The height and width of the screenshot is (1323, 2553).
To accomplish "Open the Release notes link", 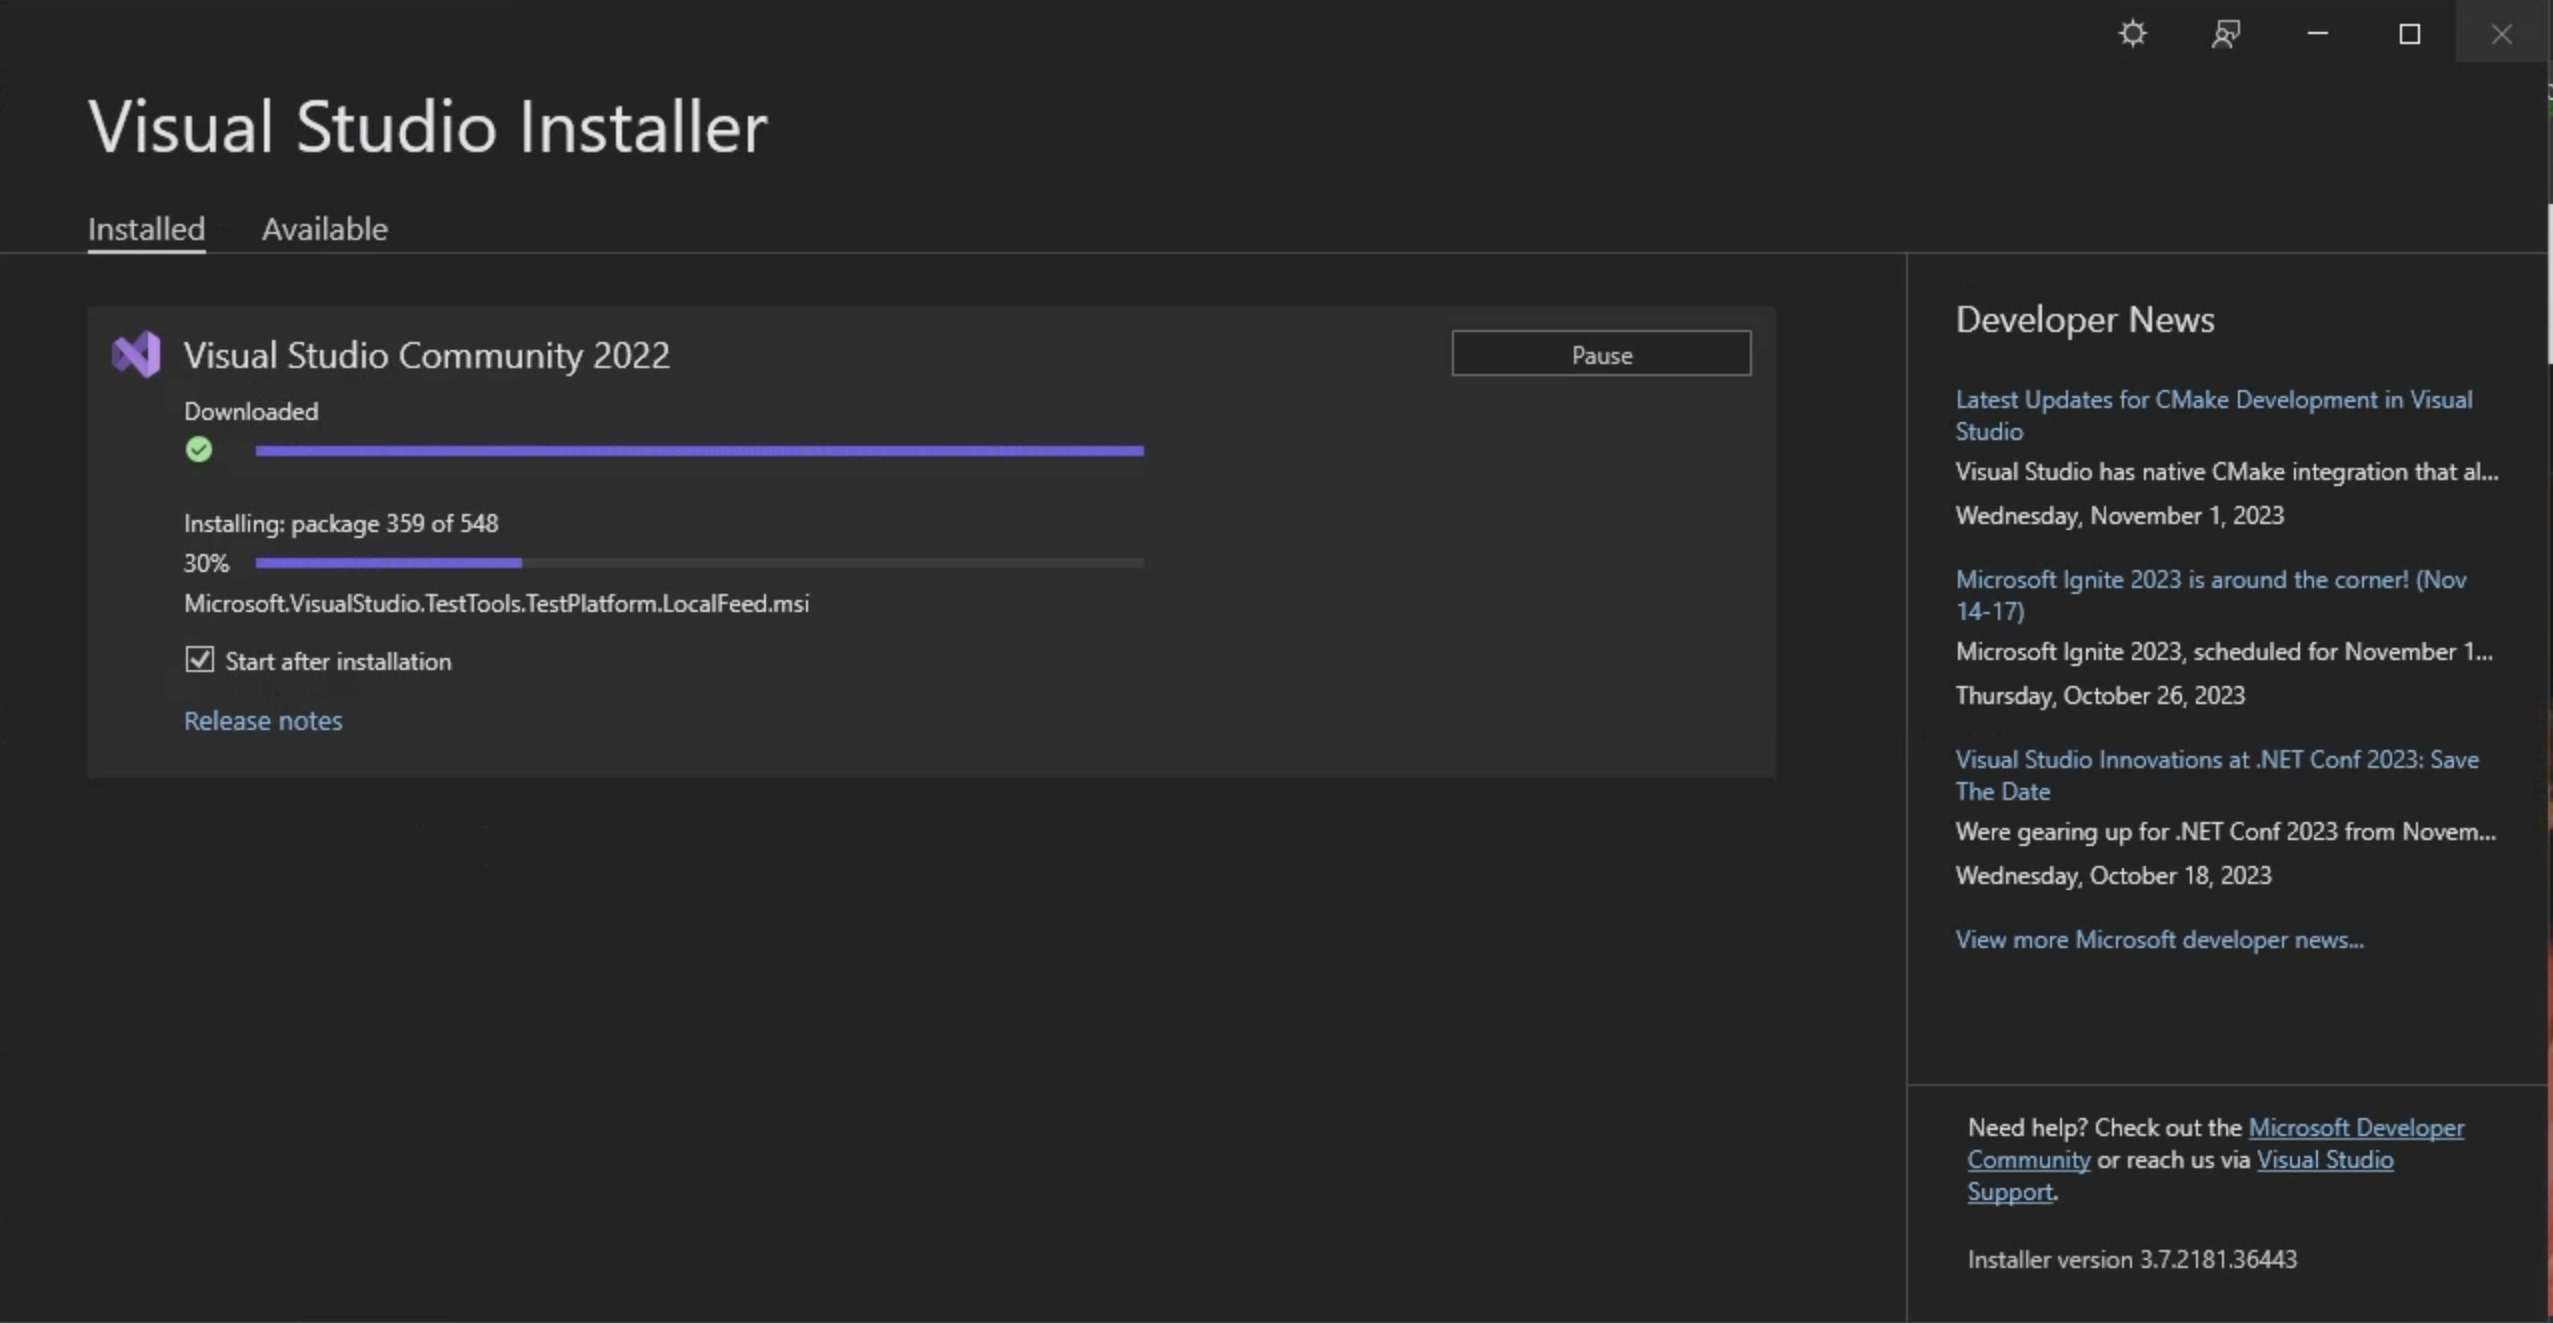I will click(x=263, y=720).
